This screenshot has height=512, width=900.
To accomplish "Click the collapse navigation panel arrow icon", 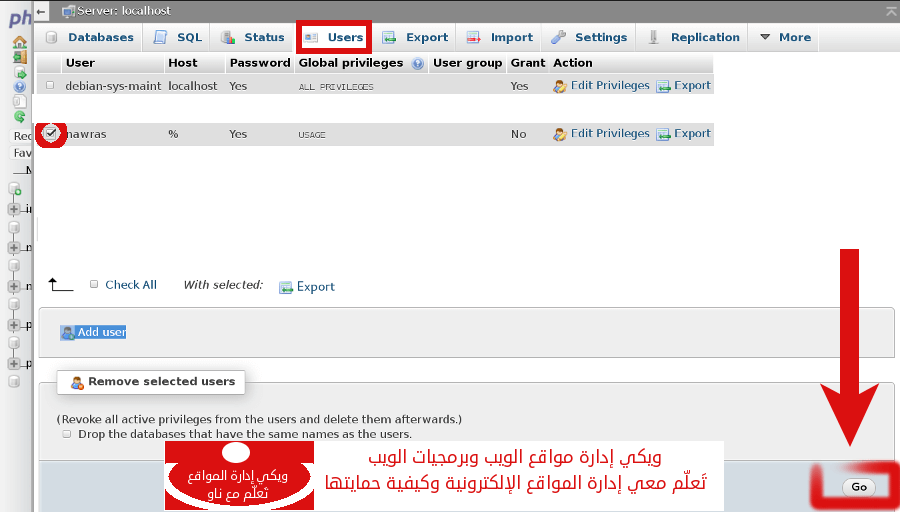I will pos(40,11).
